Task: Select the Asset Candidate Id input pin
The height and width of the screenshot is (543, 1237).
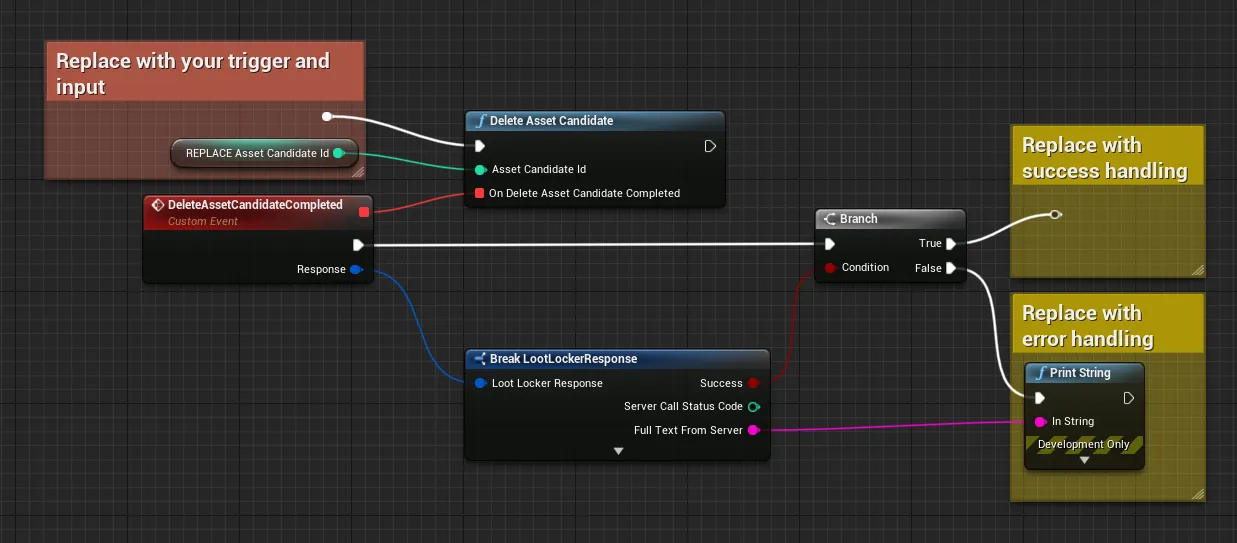Action: tap(480, 170)
